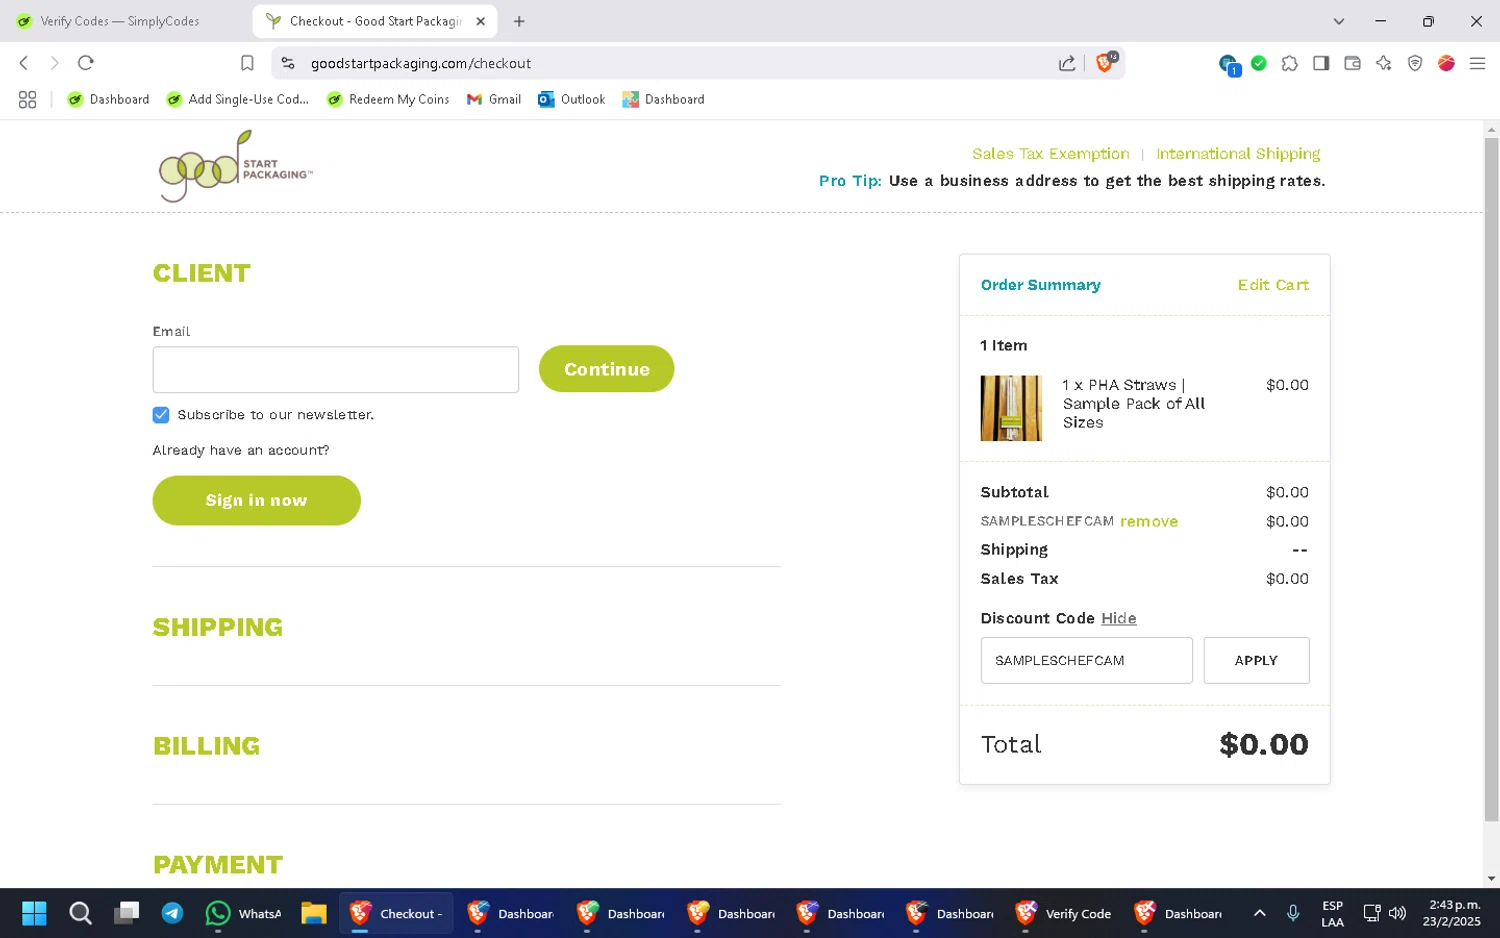Open the Sales Tax Exemption link
The image size is (1500, 938).
[1050, 154]
